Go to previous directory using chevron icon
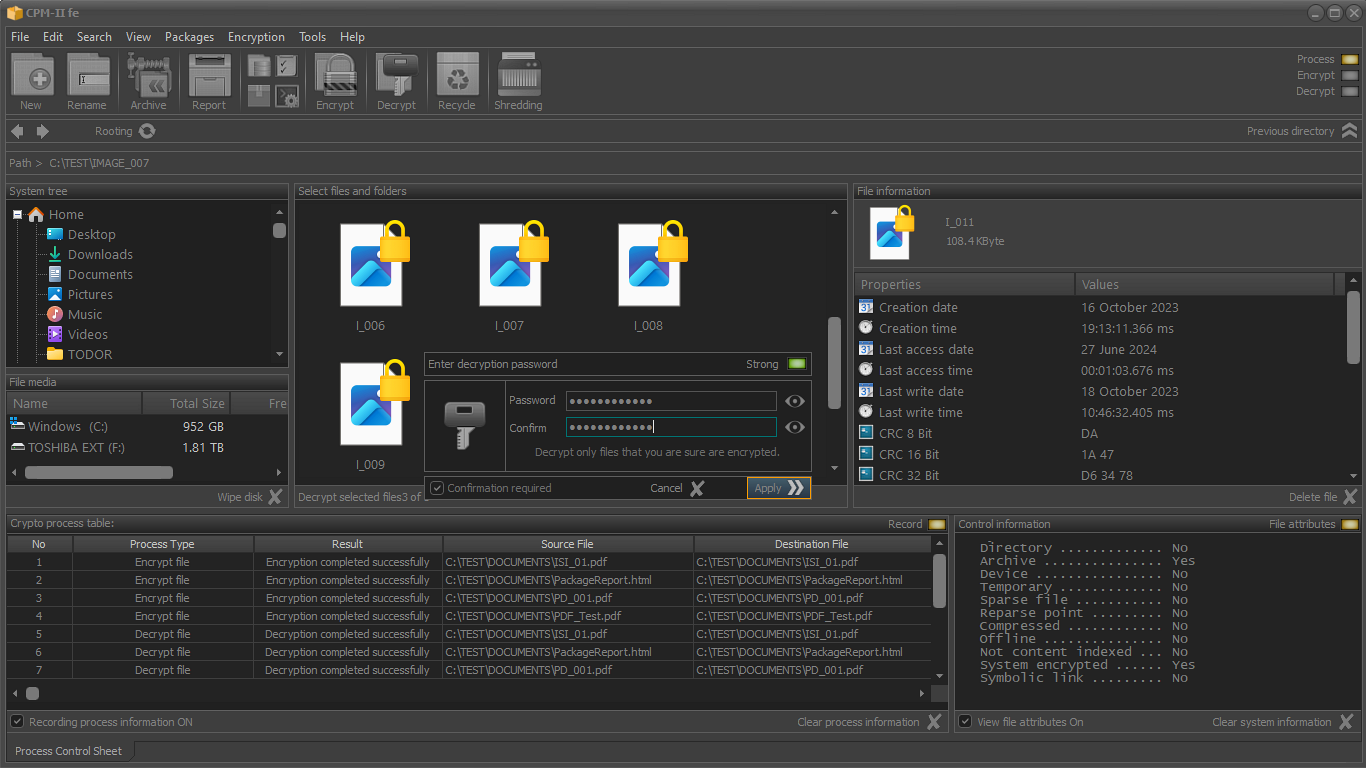 click(x=1349, y=131)
